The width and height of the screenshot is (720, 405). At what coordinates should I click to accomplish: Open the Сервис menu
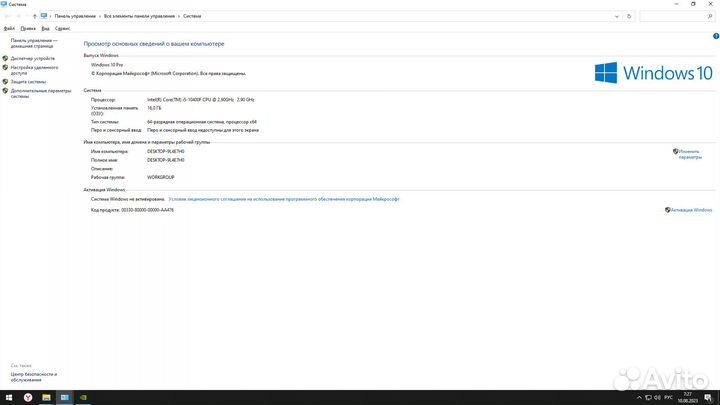(x=62, y=28)
